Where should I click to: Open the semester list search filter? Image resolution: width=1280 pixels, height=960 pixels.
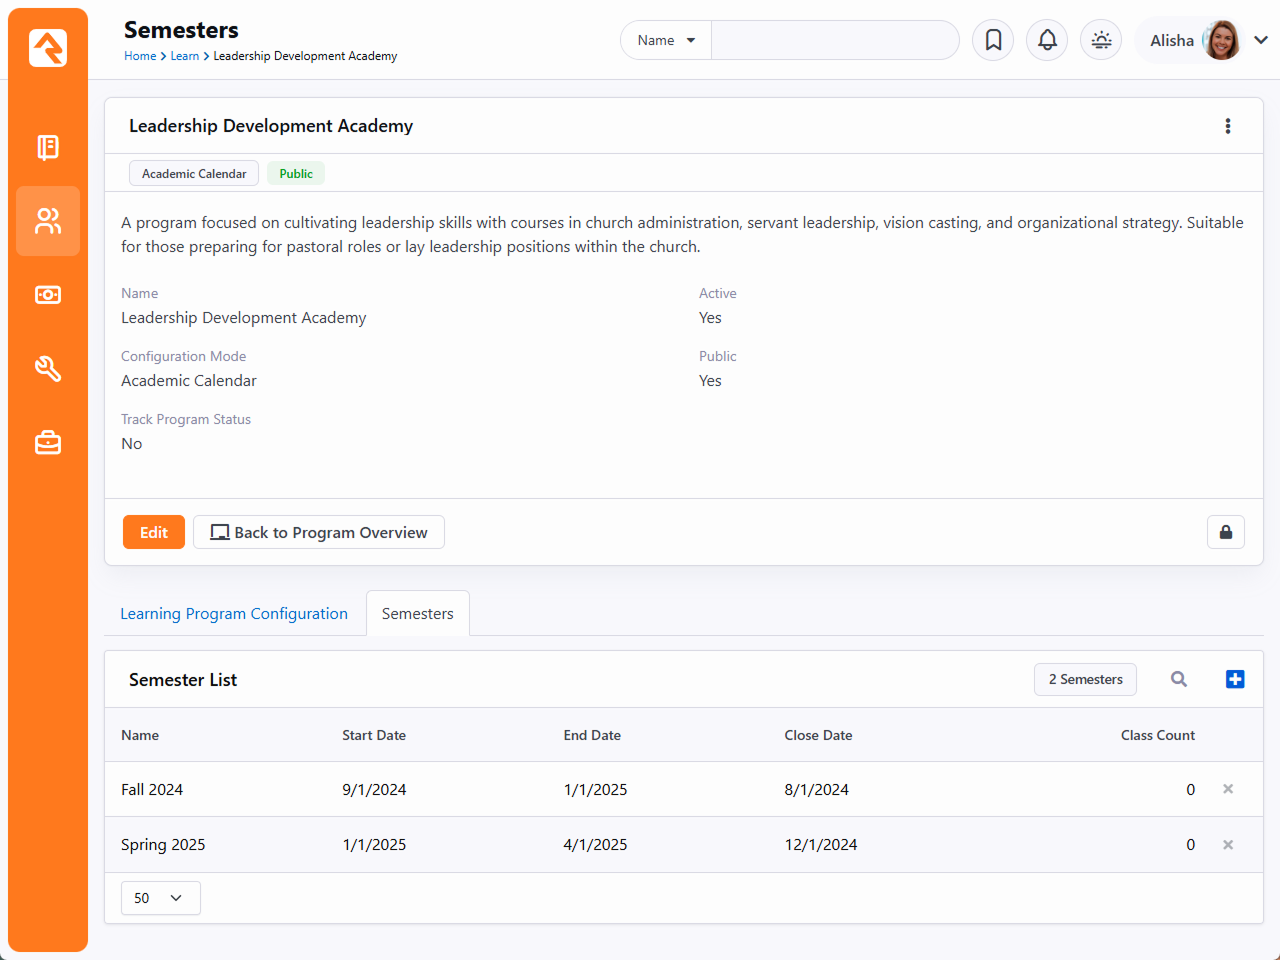[x=1179, y=679]
